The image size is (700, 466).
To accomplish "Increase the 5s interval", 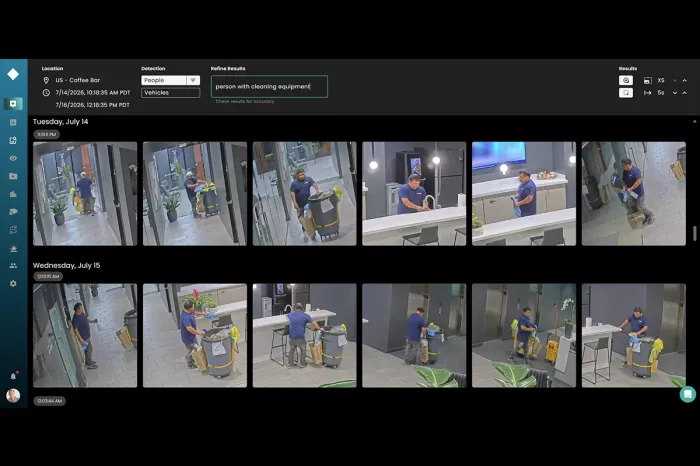I will click(x=684, y=93).
